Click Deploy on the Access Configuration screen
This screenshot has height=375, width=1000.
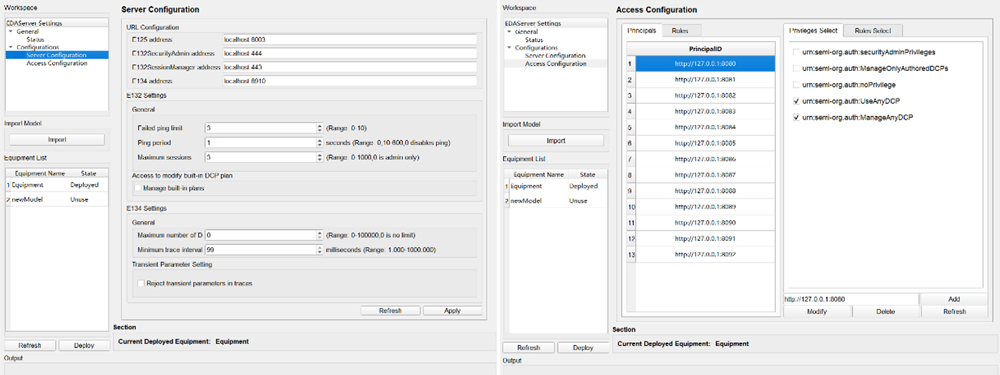(x=583, y=348)
